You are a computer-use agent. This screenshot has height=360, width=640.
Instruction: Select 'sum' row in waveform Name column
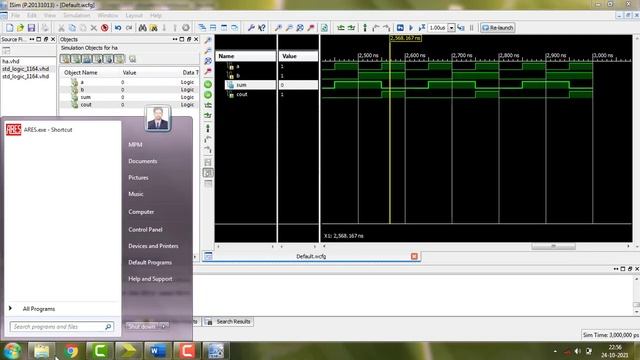(250, 85)
